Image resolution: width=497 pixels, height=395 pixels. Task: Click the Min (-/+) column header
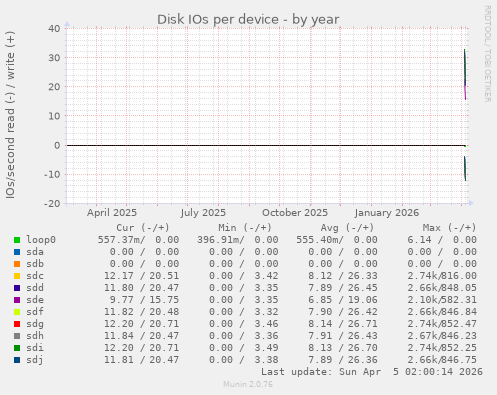point(245,228)
